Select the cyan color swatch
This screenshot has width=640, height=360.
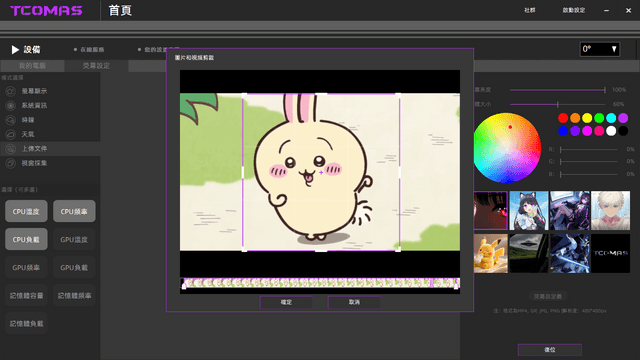click(x=611, y=118)
